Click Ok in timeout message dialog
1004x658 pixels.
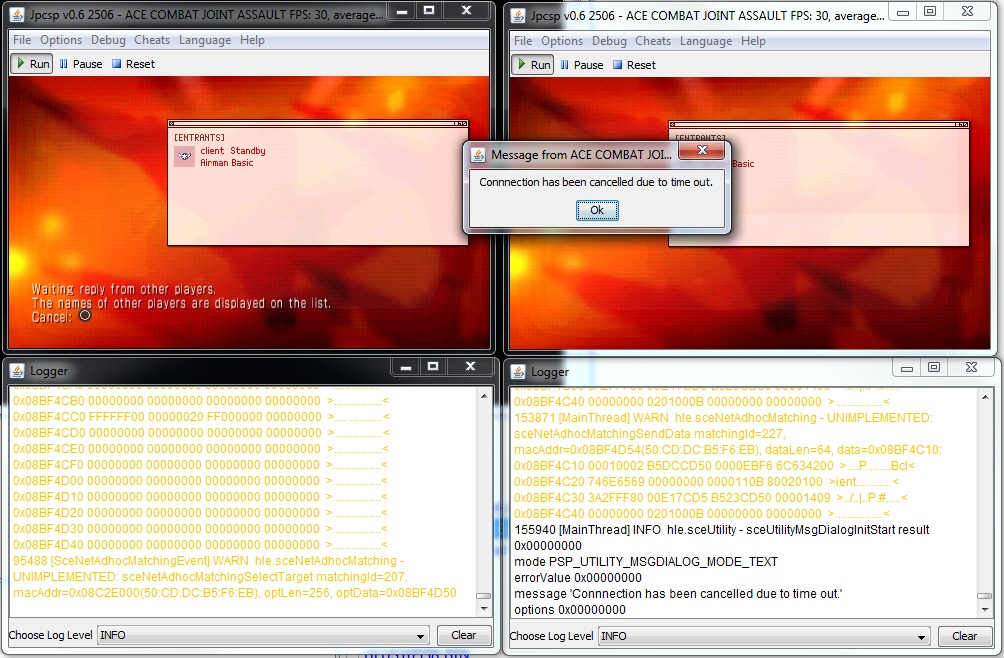pos(597,210)
